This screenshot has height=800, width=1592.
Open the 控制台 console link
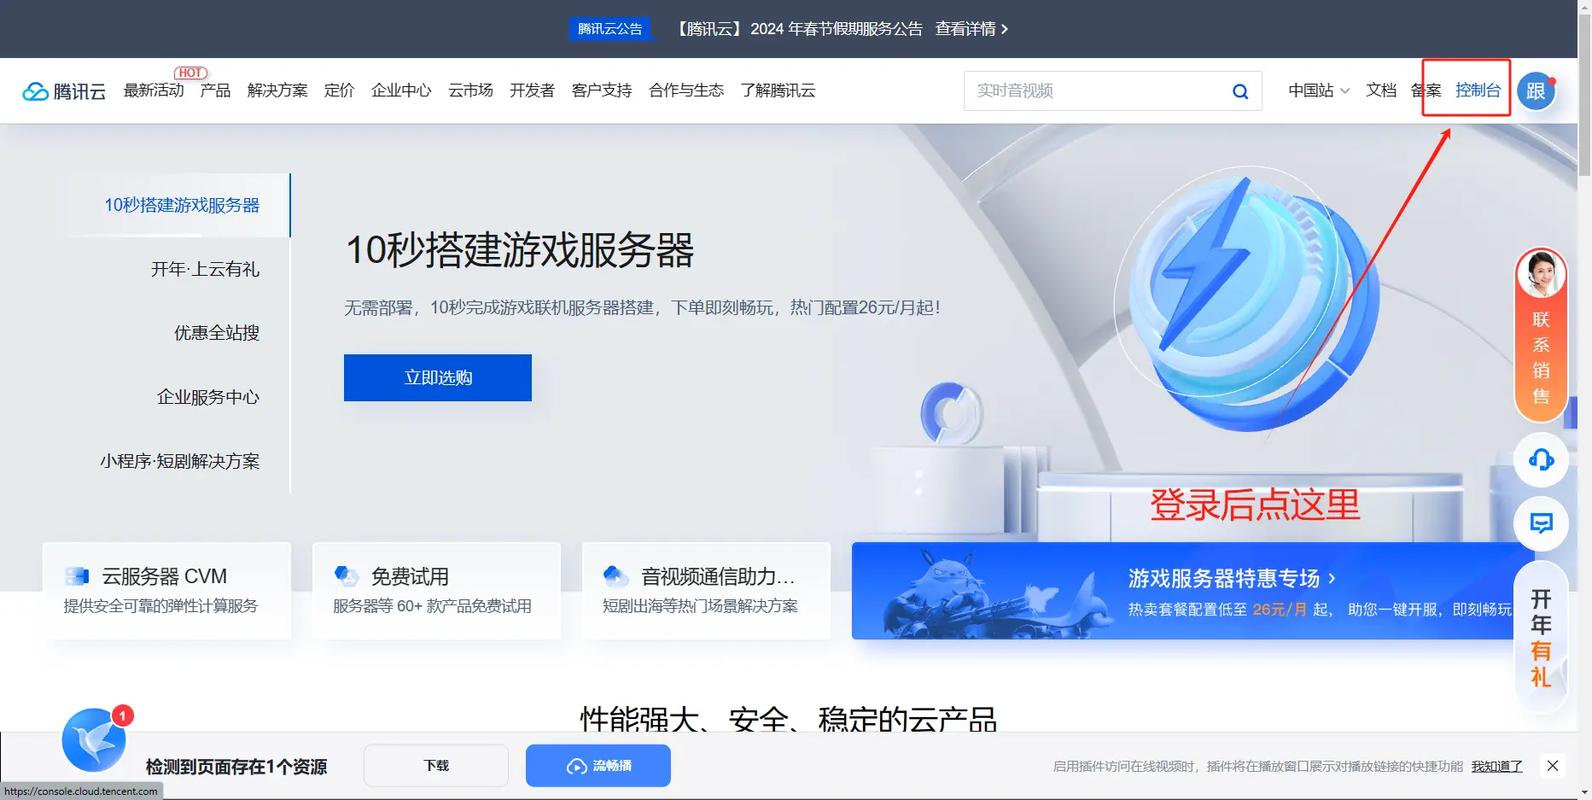tap(1478, 91)
